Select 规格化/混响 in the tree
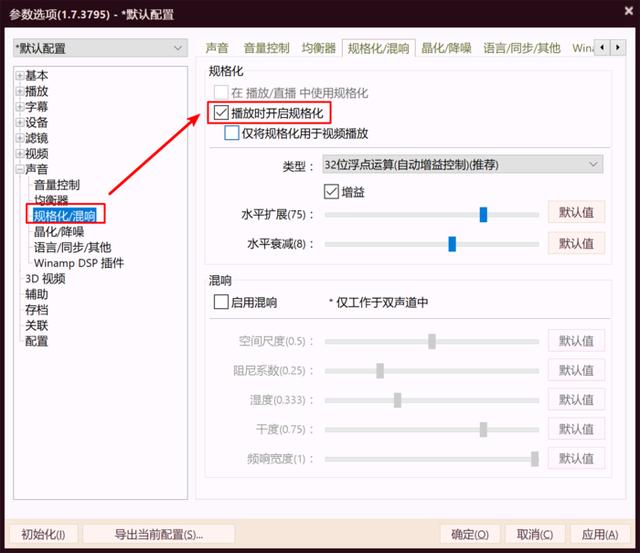640x553 pixels. click(64, 215)
